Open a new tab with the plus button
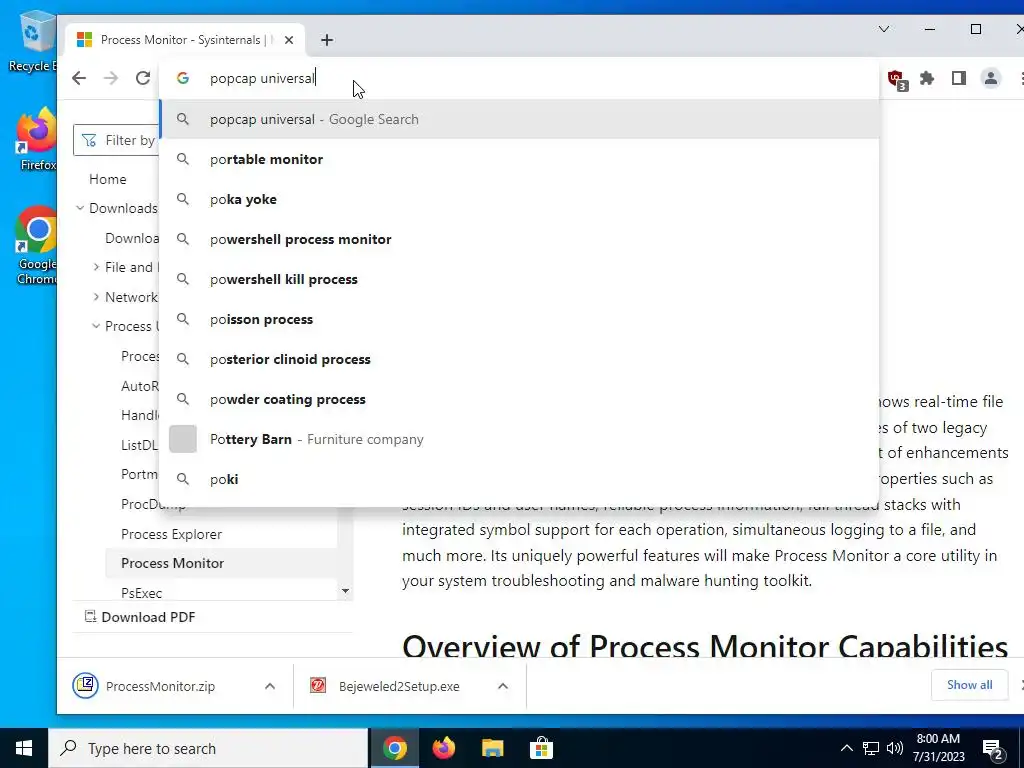The width and height of the screenshot is (1024, 768). pyautogui.click(x=327, y=40)
